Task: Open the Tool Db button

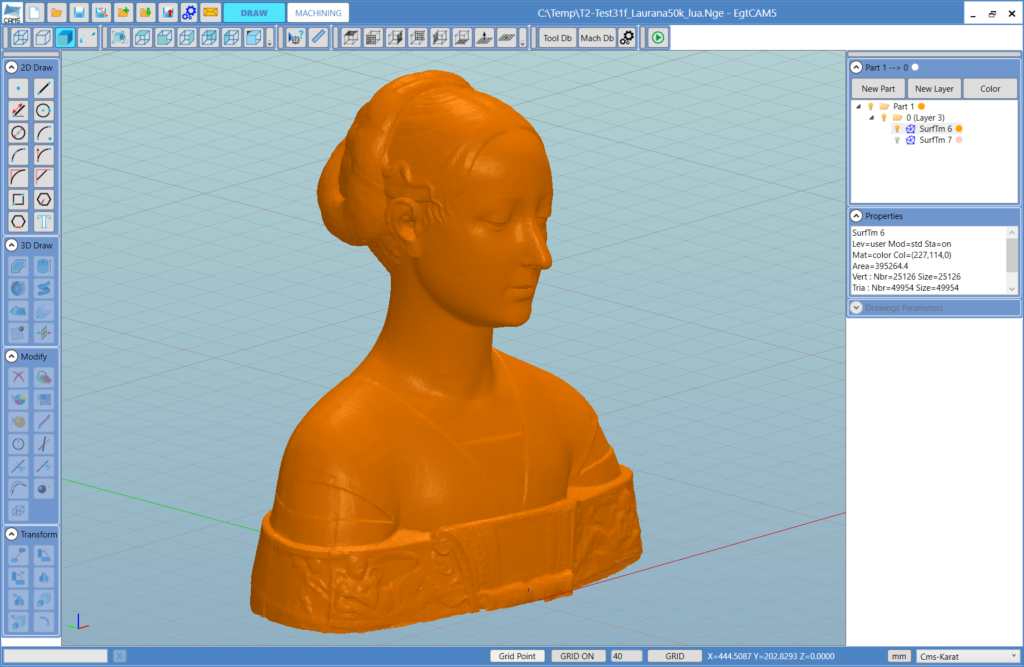Action: [557, 38]
